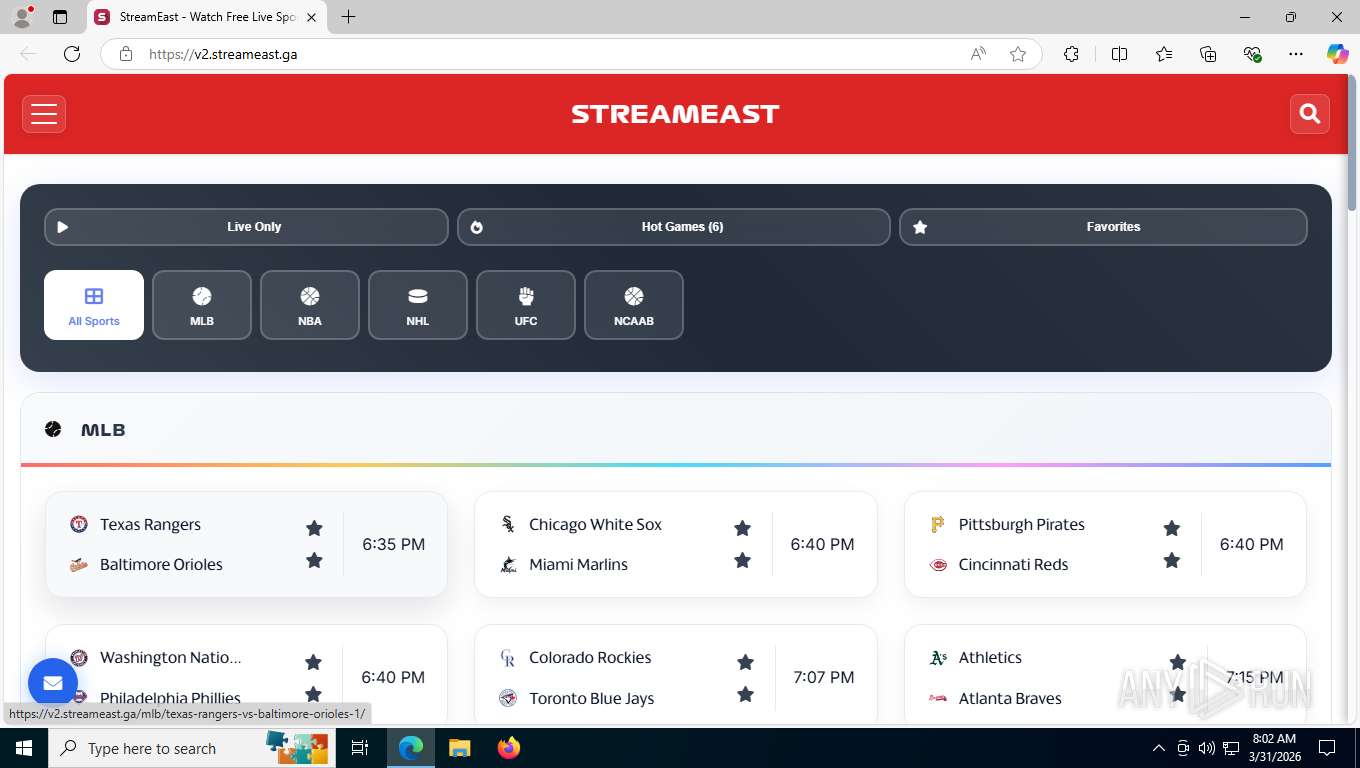Viewport: 1360px width, 768px height.
Task: Open the Read aloud icon
Action: coord(978,54)
